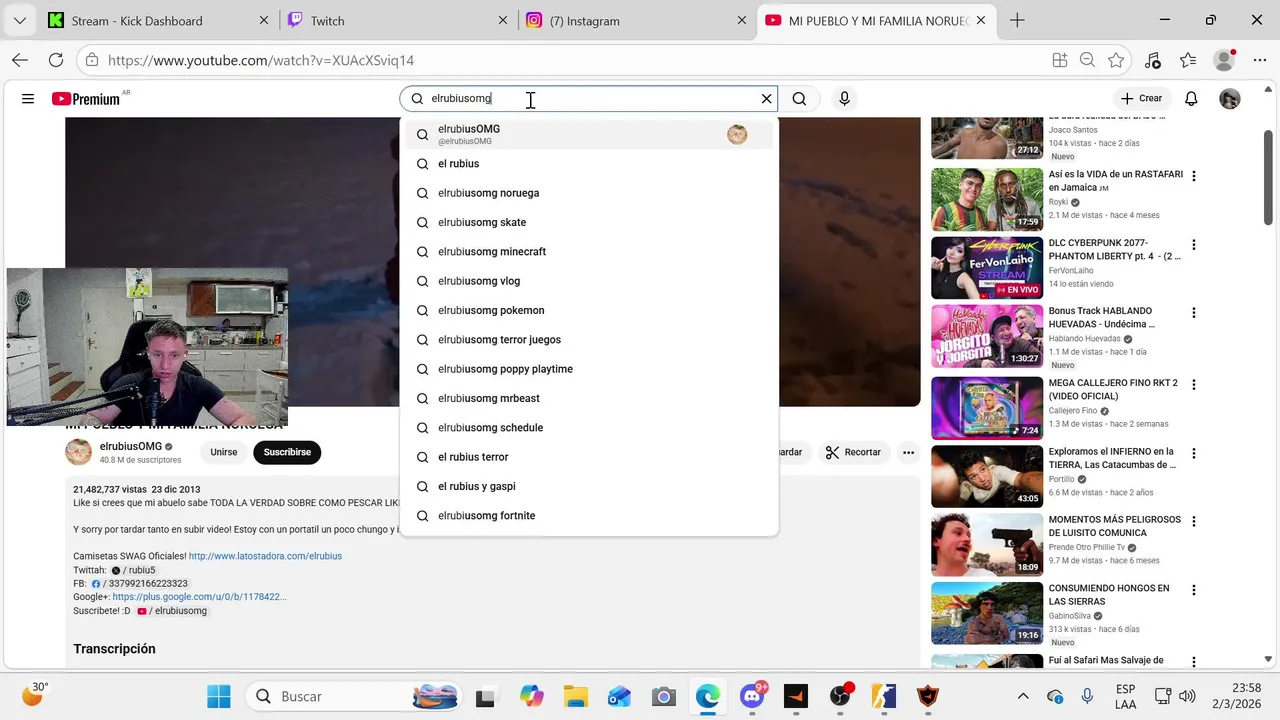Open more actions for MEGA CALLEJERO video

click(x=1193, y=384)
